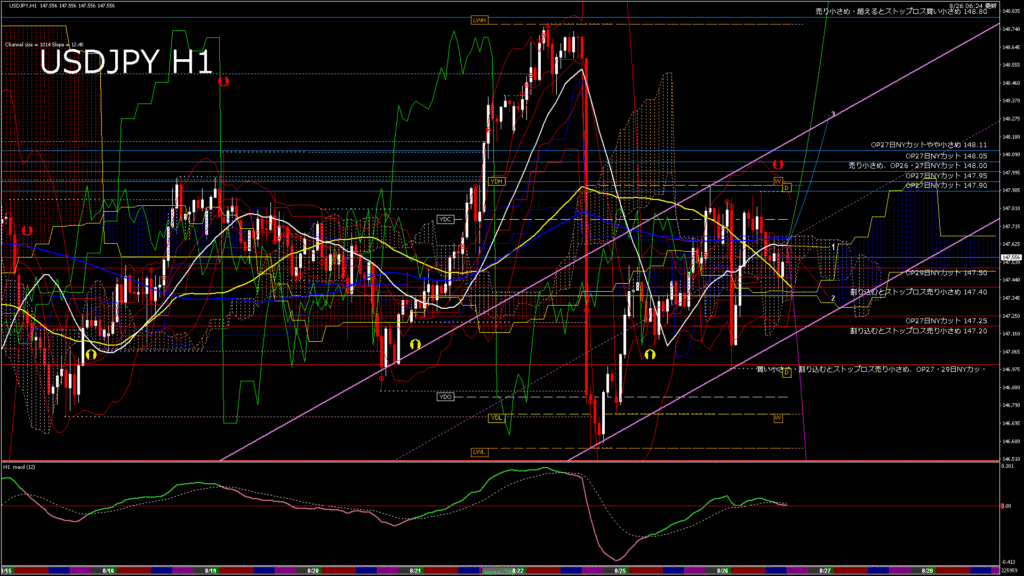The height and width of the screenshot is (576, 1024).
Task: Click the YDC level tag
Action: pyautogui.click(x=445, y=218)
